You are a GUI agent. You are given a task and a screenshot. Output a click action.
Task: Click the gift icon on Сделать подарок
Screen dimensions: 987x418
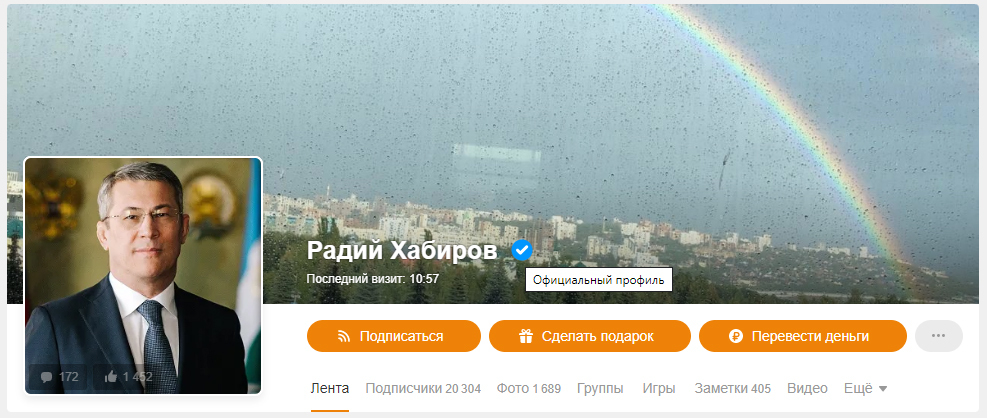pos(526,336)
